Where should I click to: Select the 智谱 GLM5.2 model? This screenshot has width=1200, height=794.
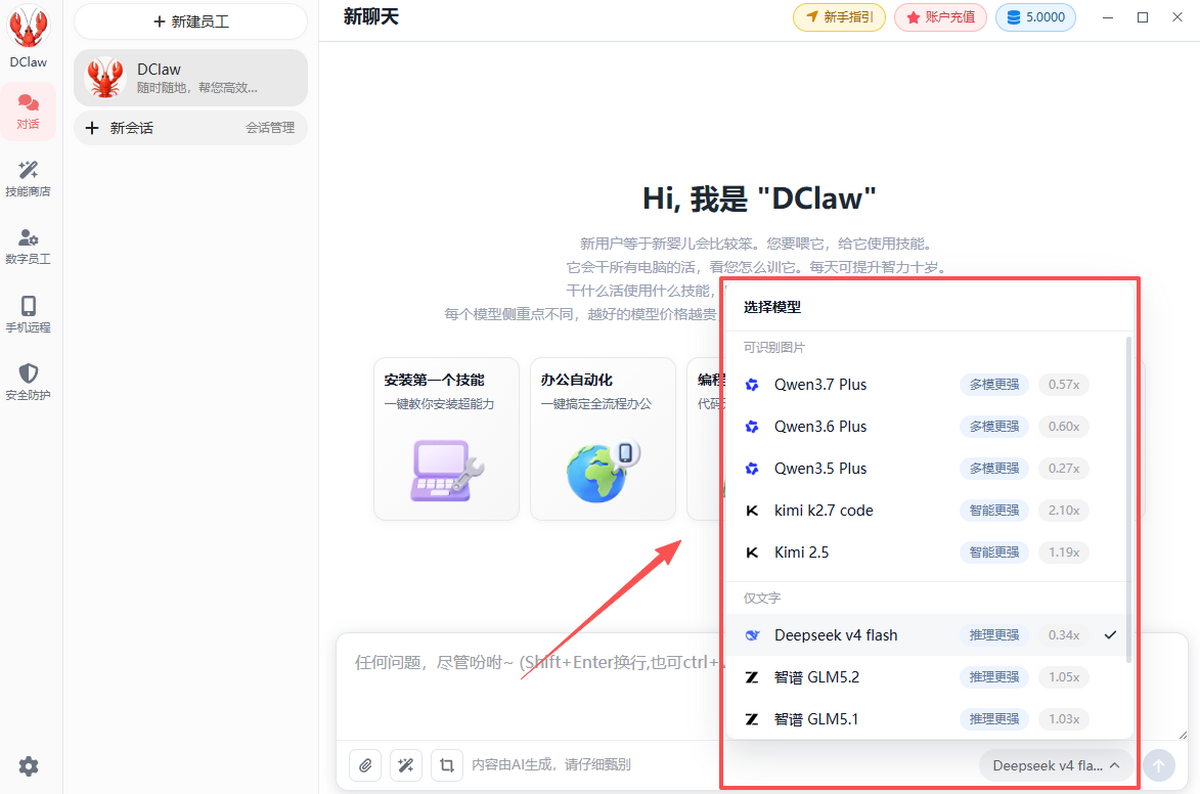click(x=925, y=677)
